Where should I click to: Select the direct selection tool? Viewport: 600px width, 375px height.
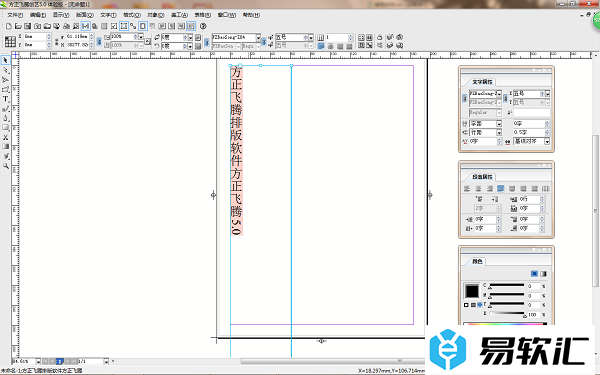(x=5, y=70)
